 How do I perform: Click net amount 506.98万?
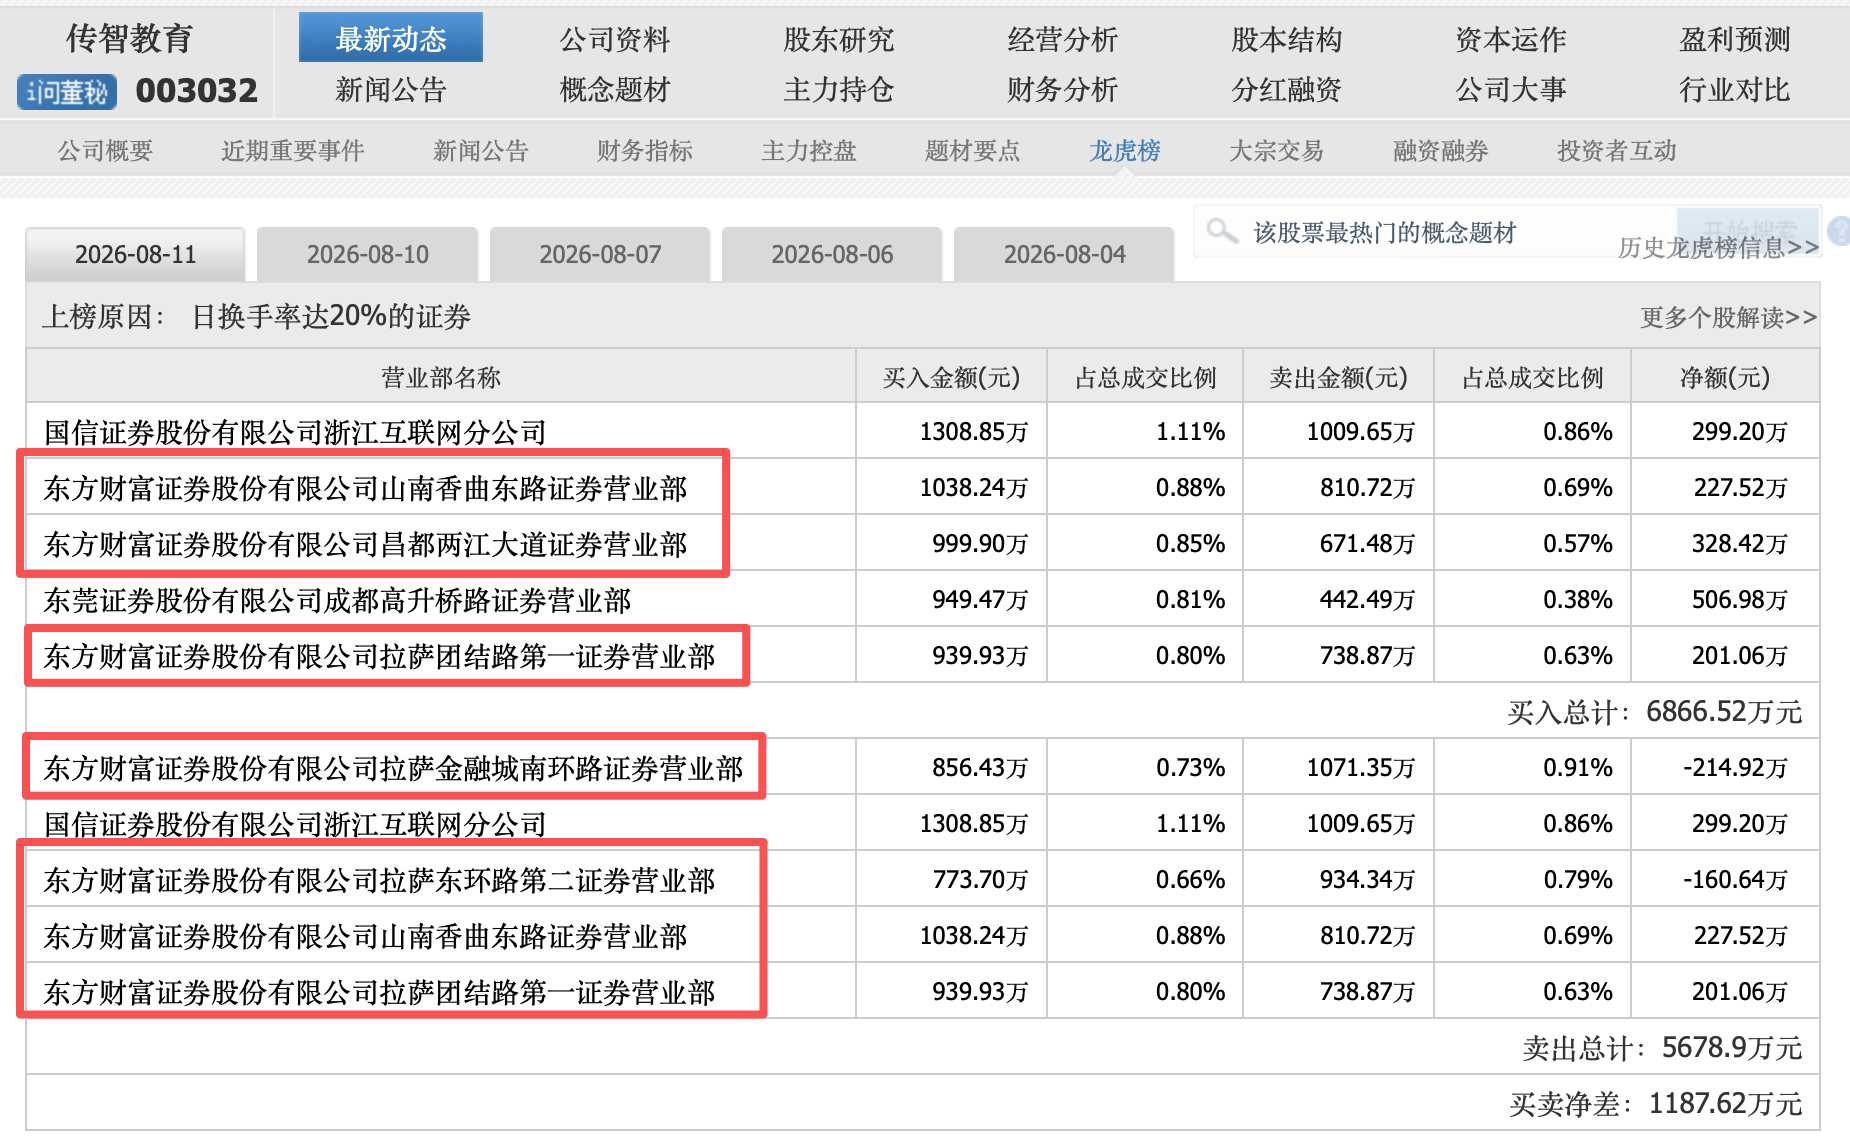(1740, 600)
